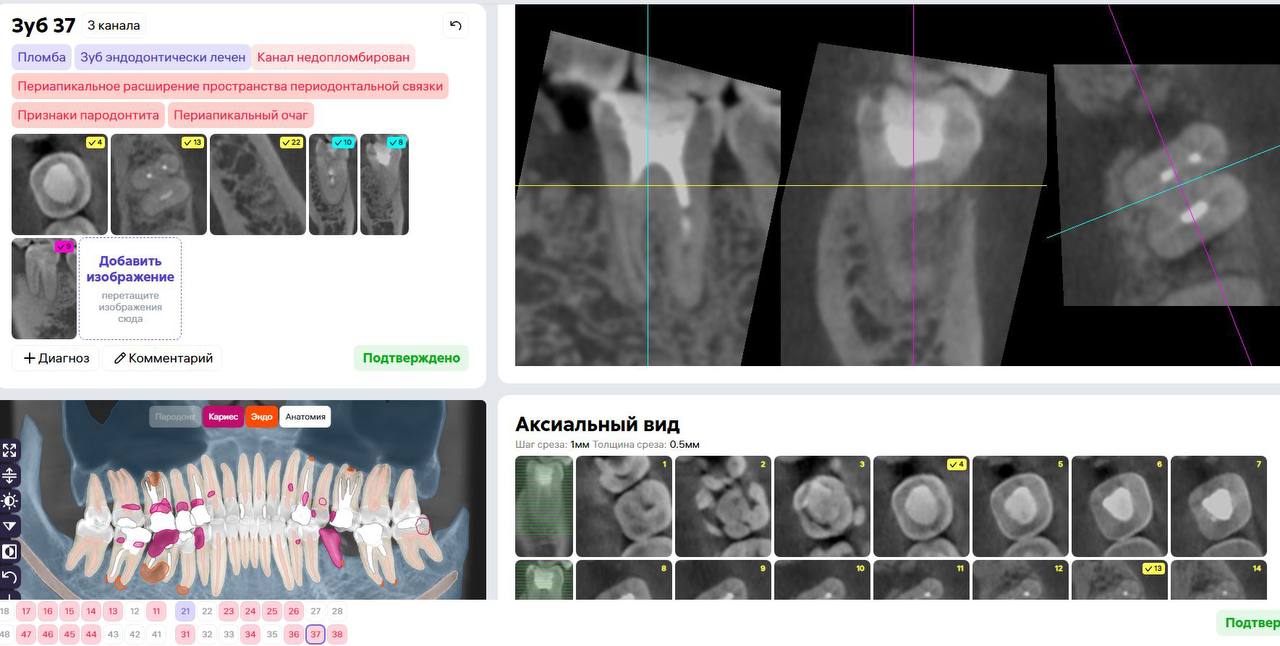Click the green Подтверждено status button
The height and width of the screenshot is (646, 1280).
pos(411,358)
